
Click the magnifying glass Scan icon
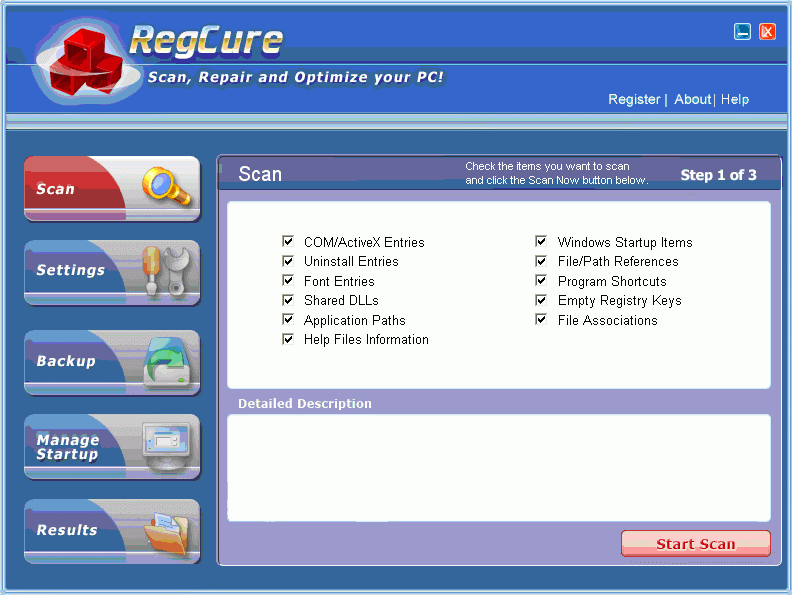click(x=165, y=187)
